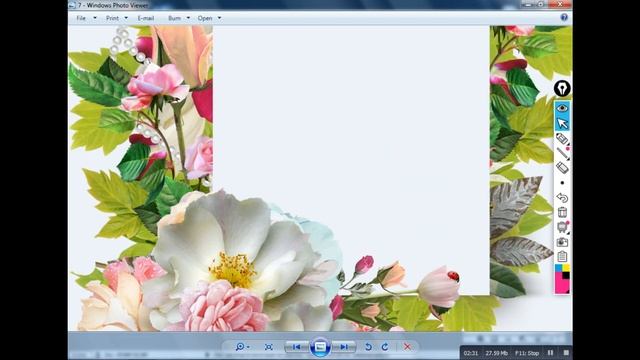Screen dimensions: 640x360
Task: Stop the screen recording
Action: pos(566,353)
